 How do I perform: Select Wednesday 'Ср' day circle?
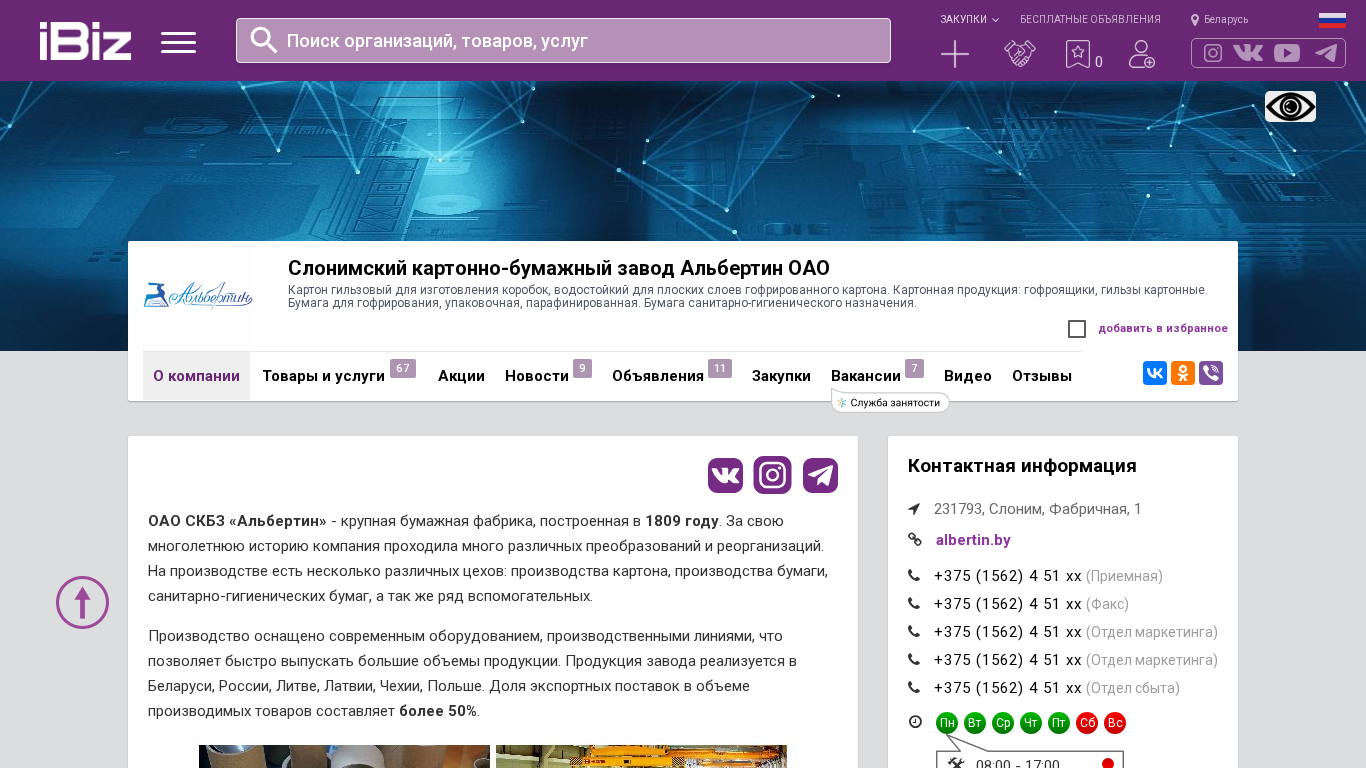[1003, 723]
